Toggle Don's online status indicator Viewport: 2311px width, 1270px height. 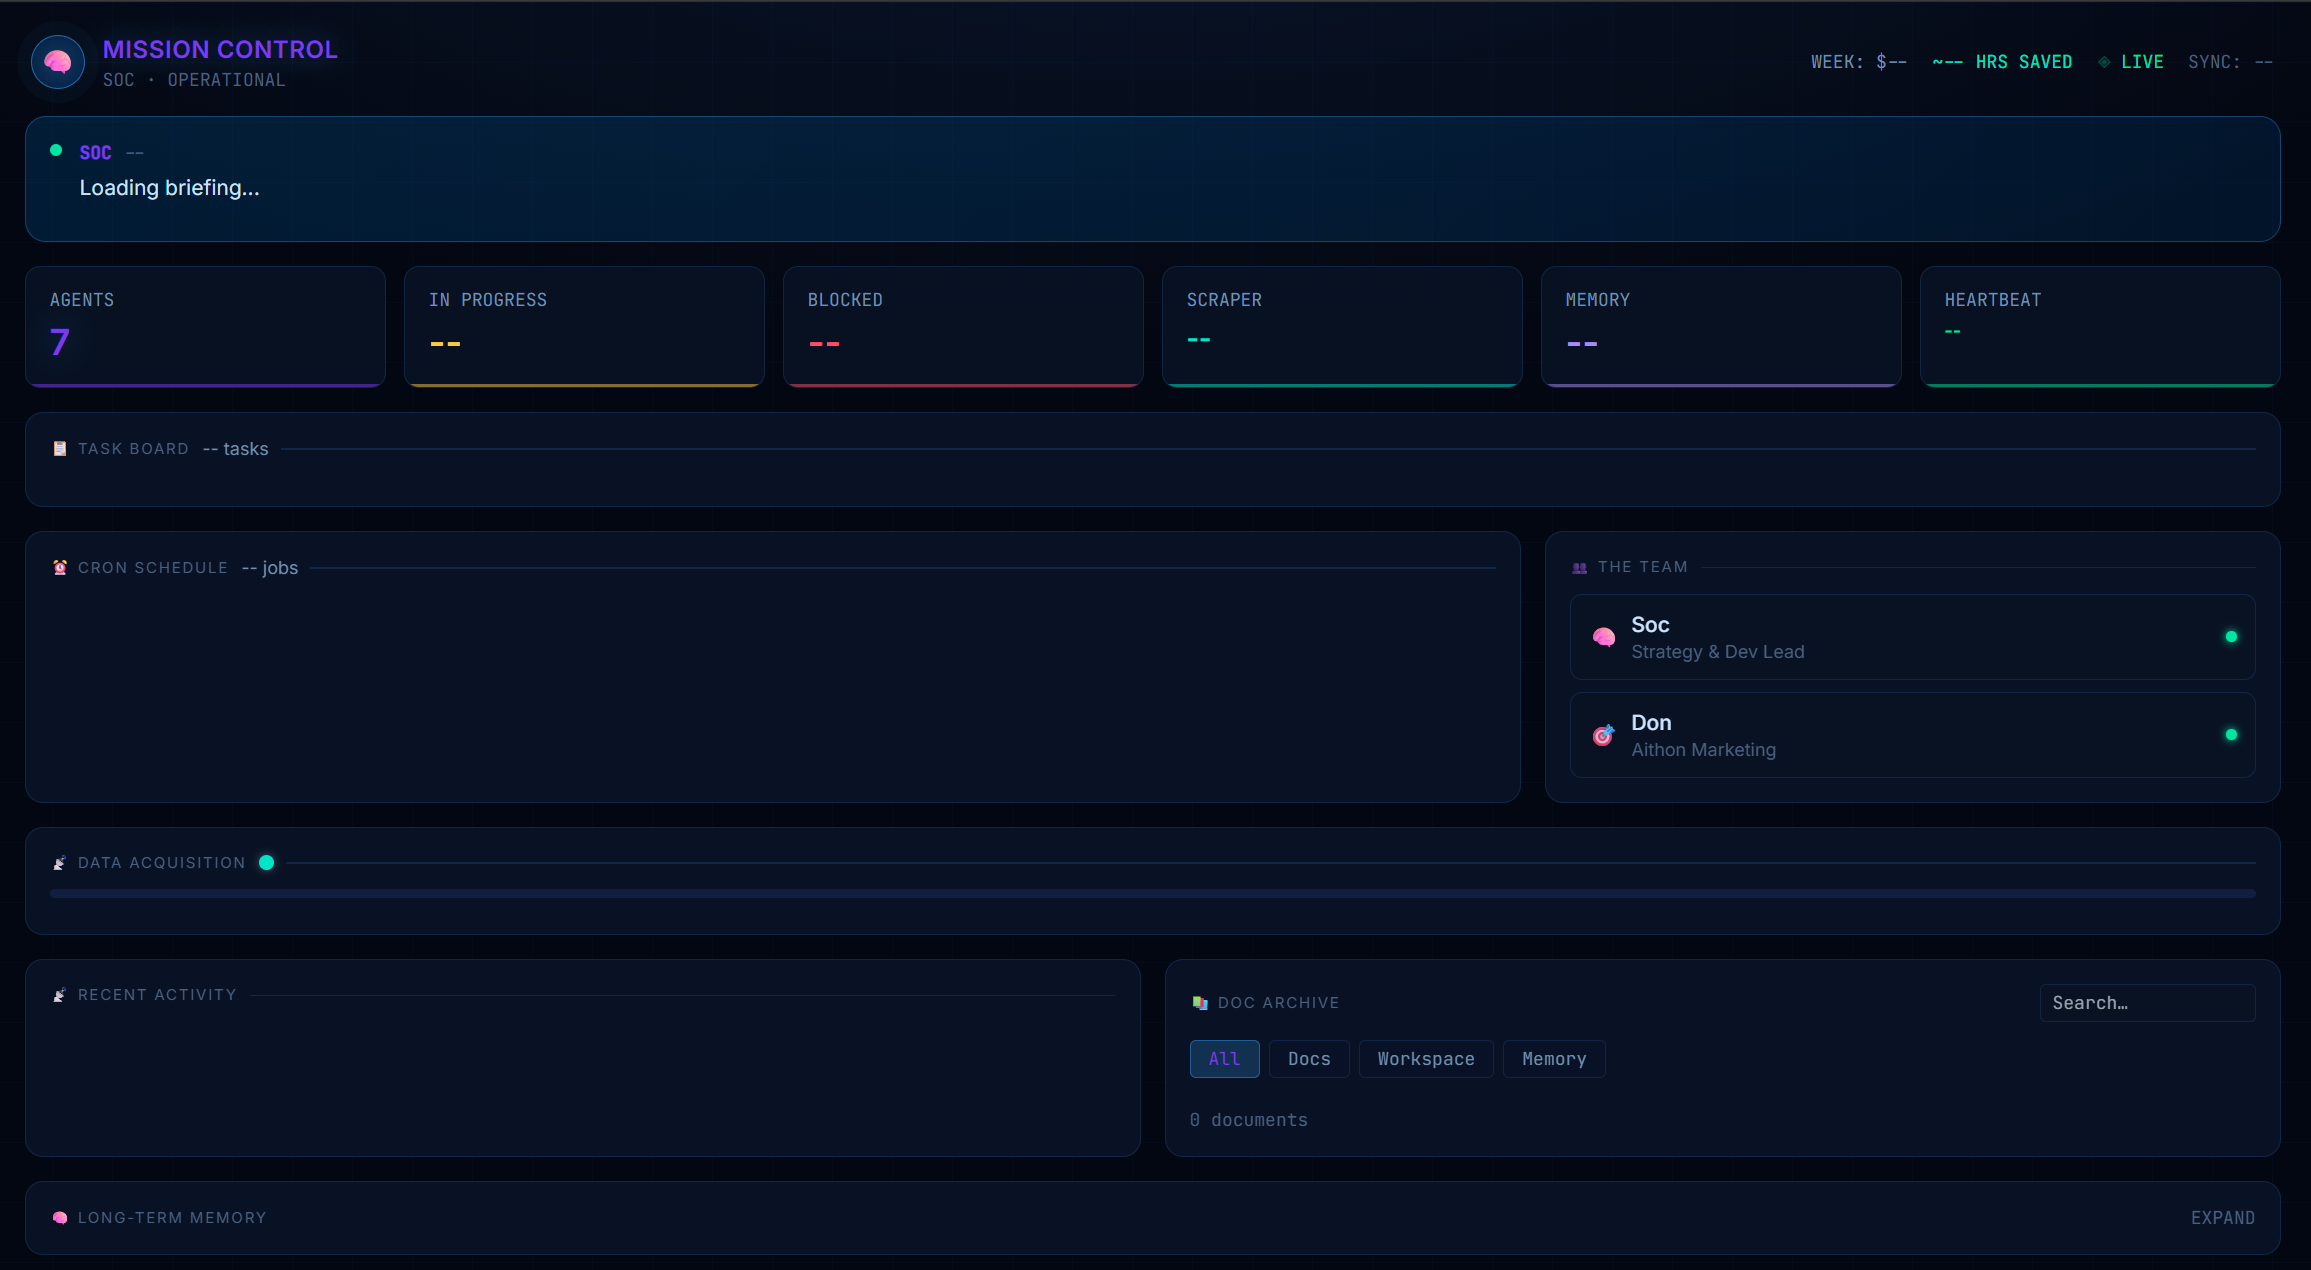point(2232,734)
